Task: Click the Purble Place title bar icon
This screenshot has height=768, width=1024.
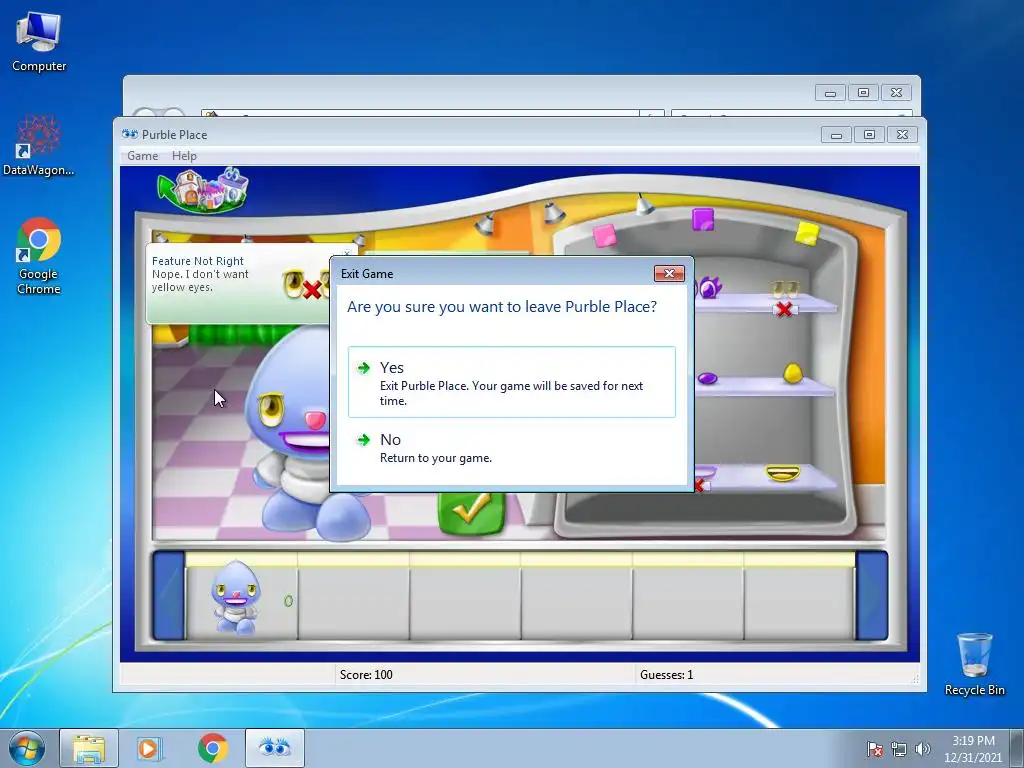Action: pyautogui.click(x=130, y=135)
